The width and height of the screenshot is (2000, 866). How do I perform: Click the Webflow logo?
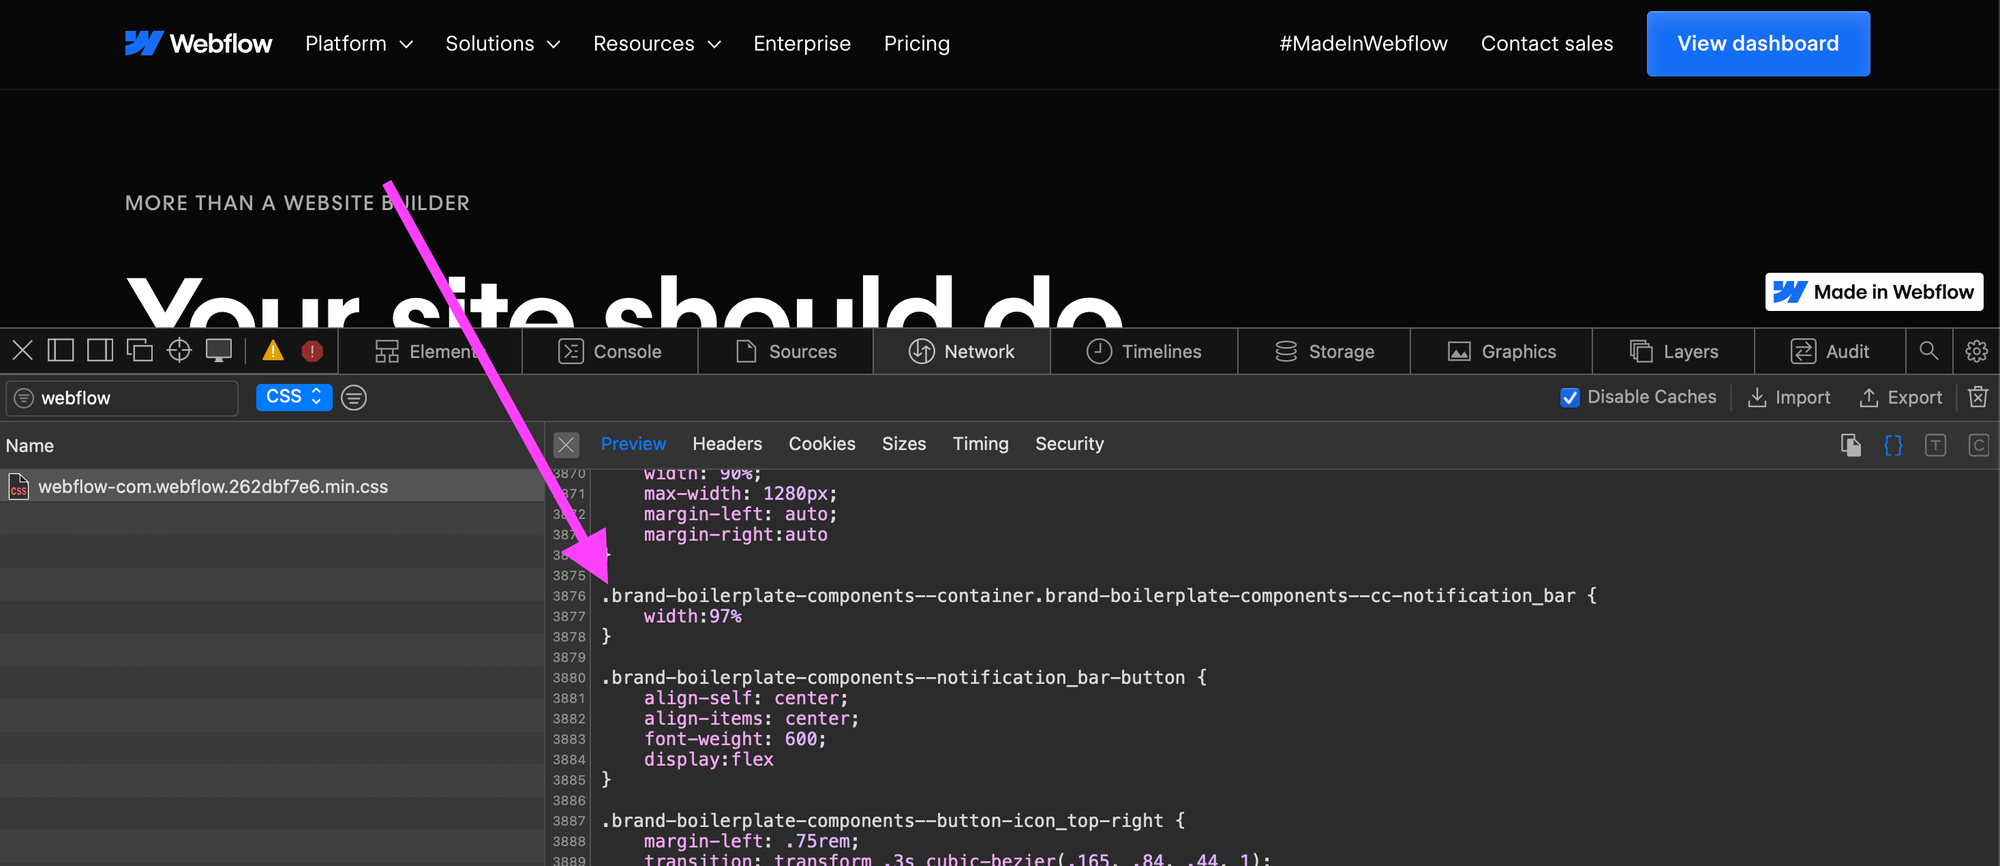[x=198, y=43]
